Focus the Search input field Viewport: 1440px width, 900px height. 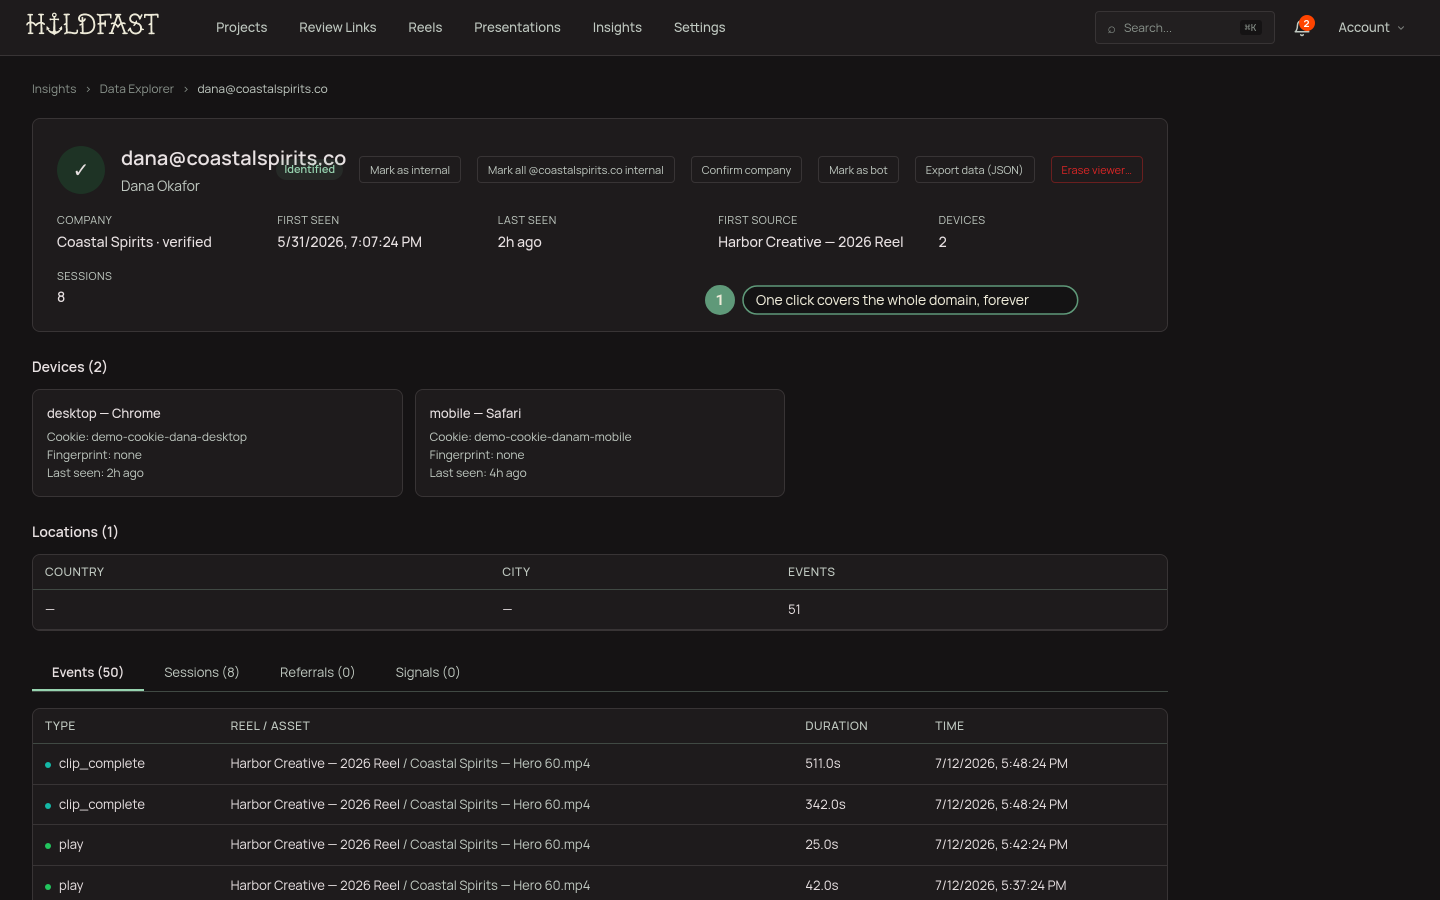[x=1184, y=28]
